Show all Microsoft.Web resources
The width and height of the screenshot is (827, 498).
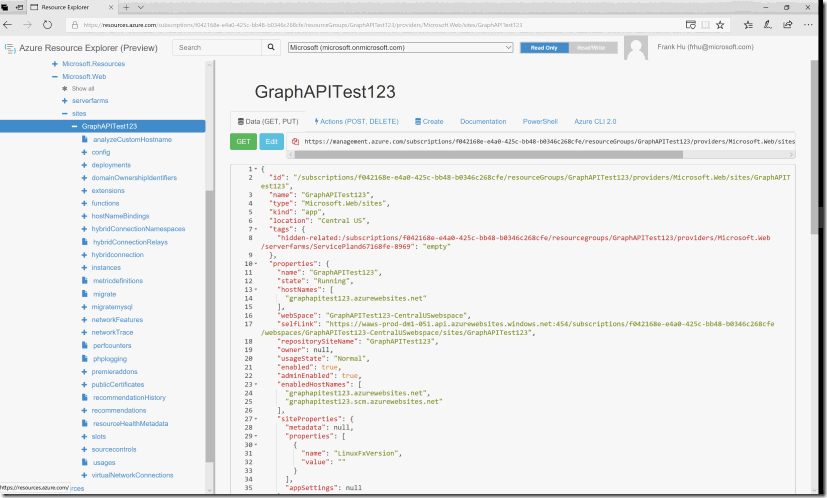point(83,89)
